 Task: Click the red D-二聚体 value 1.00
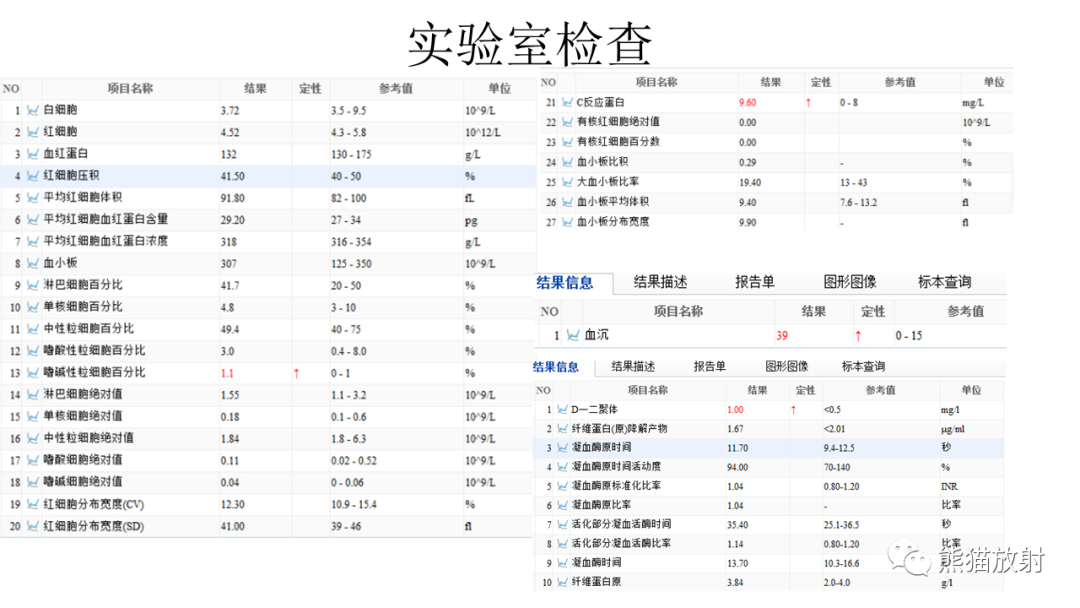(735, 410)
